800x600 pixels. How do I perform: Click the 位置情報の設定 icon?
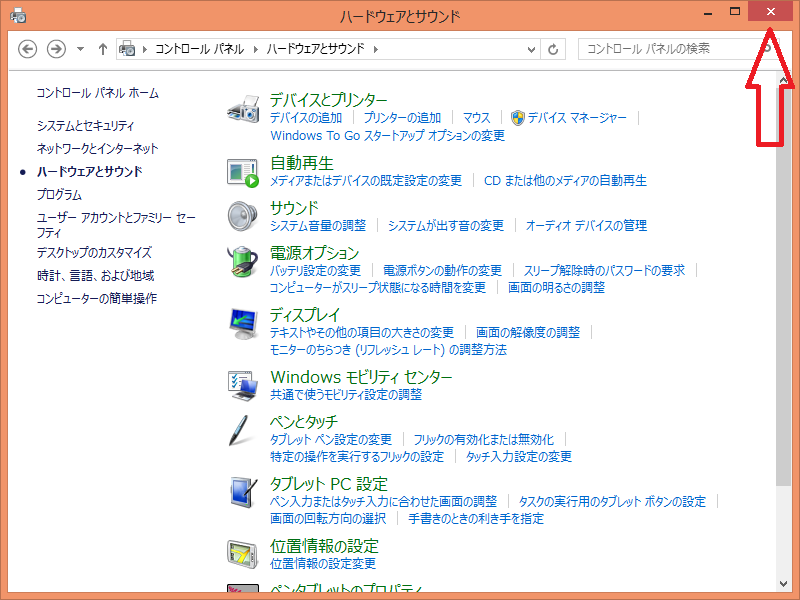(243, 553)
